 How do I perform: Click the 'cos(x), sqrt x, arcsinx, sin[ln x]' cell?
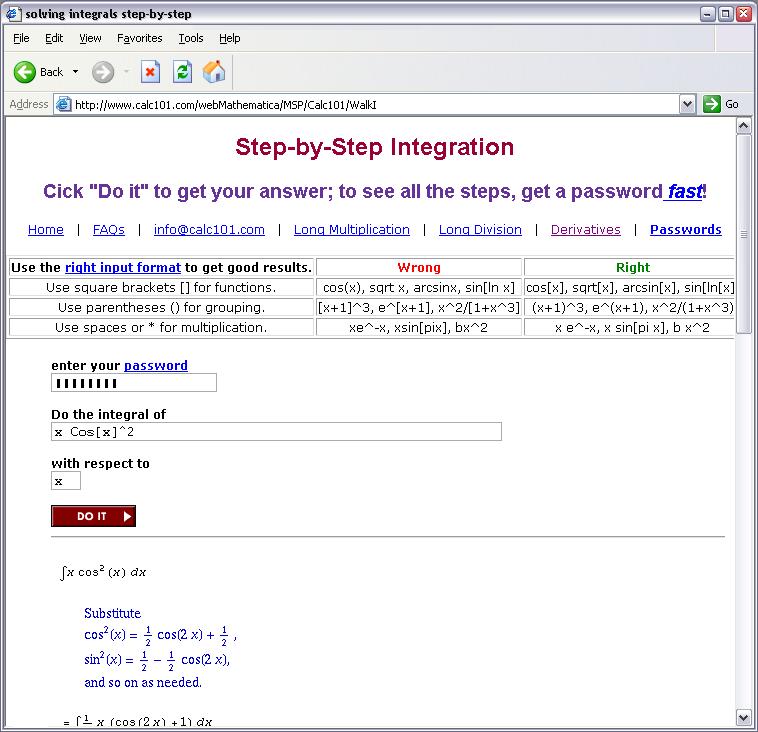coord(419,288)
